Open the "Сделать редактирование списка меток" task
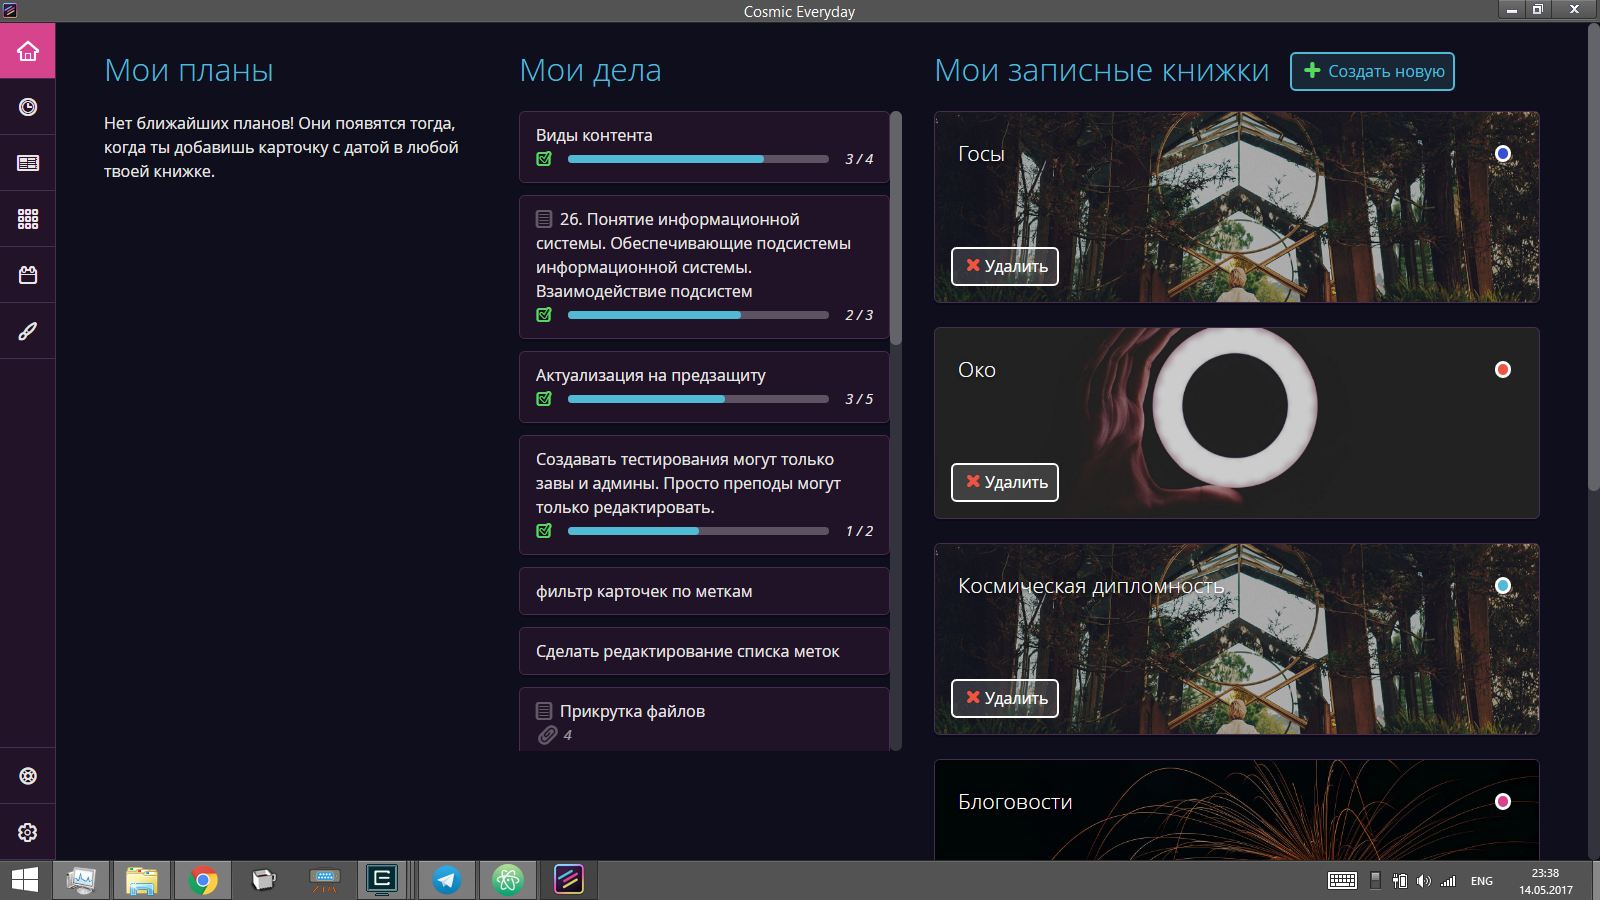Viewport: 1600px width, 900px height. coord(704,651)
